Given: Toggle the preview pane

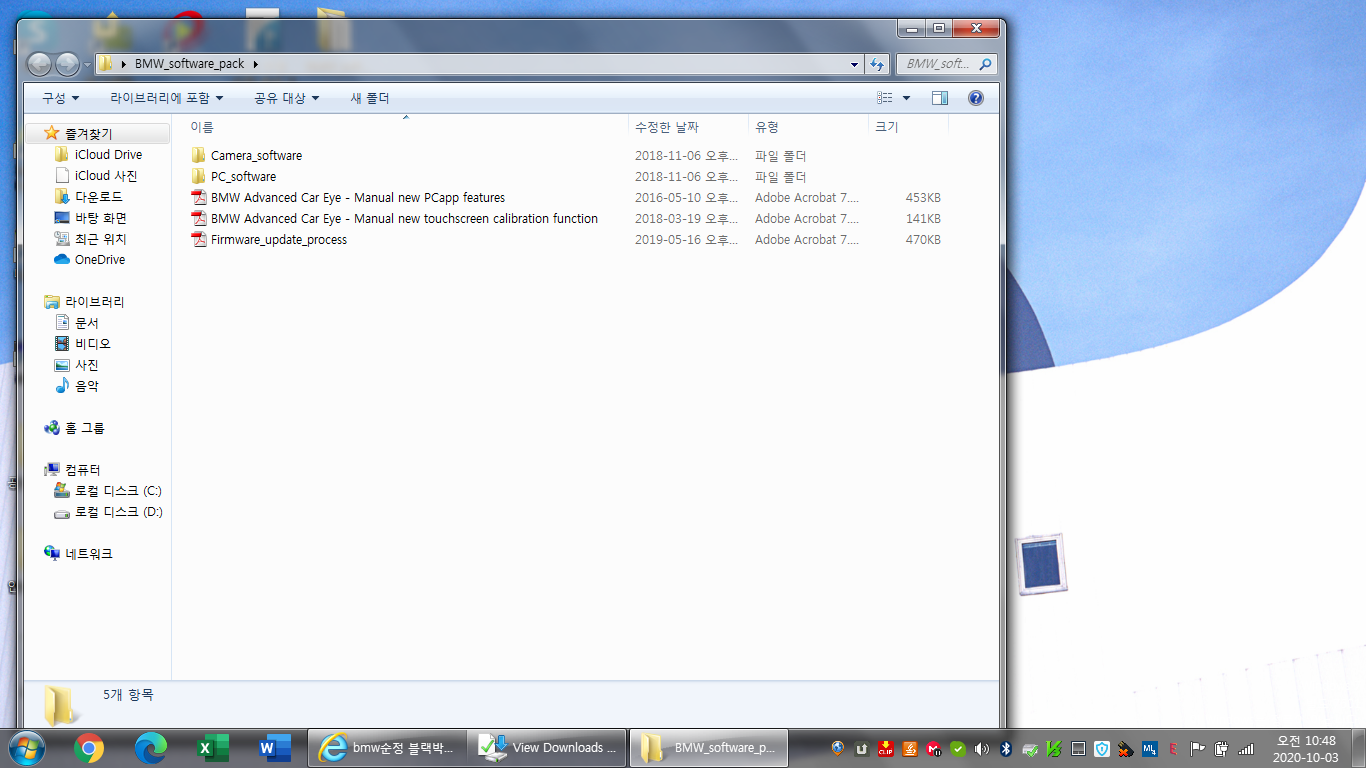Looking at the screenshot, I should (x=940, y=98).
